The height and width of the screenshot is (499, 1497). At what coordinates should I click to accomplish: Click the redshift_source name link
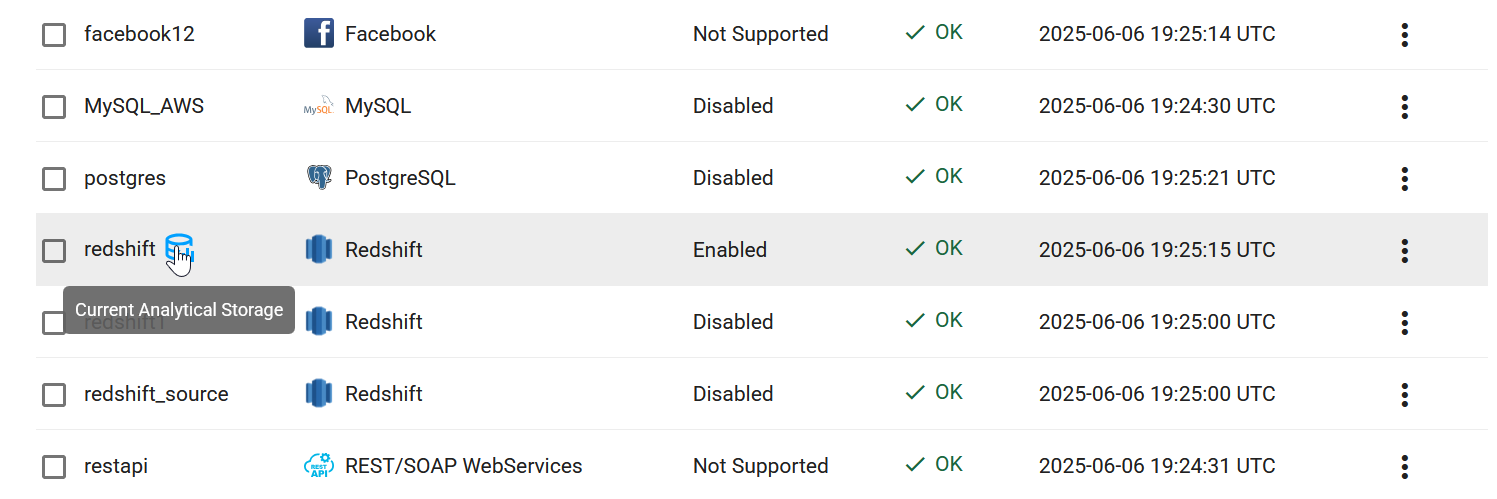coord(156,394)
